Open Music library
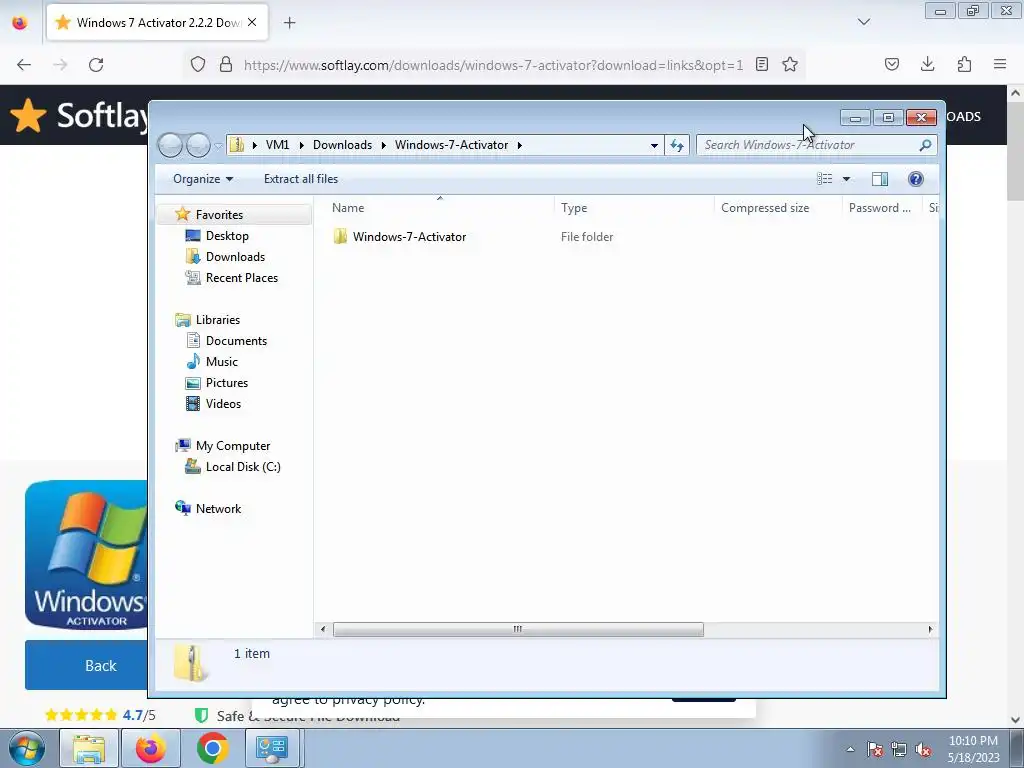This screenshot has height=768, width=1024. 221,362
